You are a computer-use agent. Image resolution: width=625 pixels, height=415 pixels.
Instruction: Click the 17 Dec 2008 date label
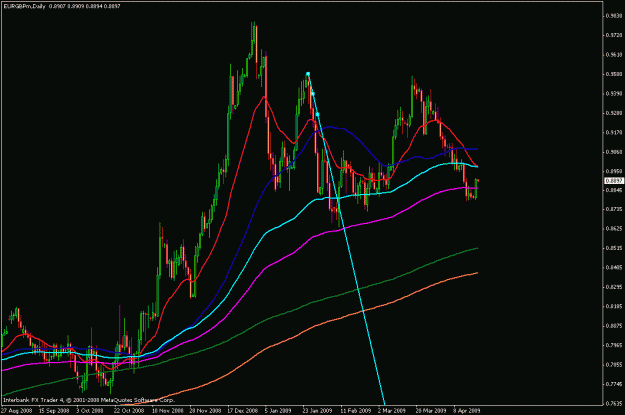pyautogui.click(x=243, y=410)
